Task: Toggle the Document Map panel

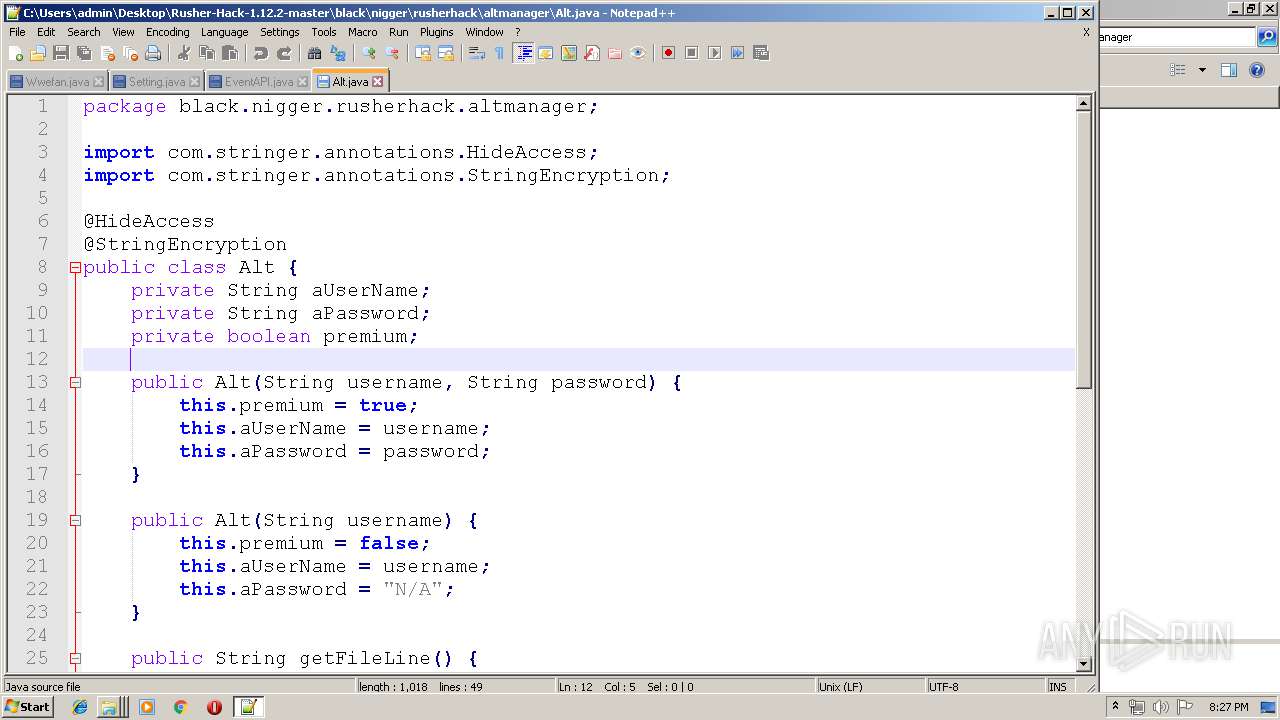Action: click(x=568, y=53)
